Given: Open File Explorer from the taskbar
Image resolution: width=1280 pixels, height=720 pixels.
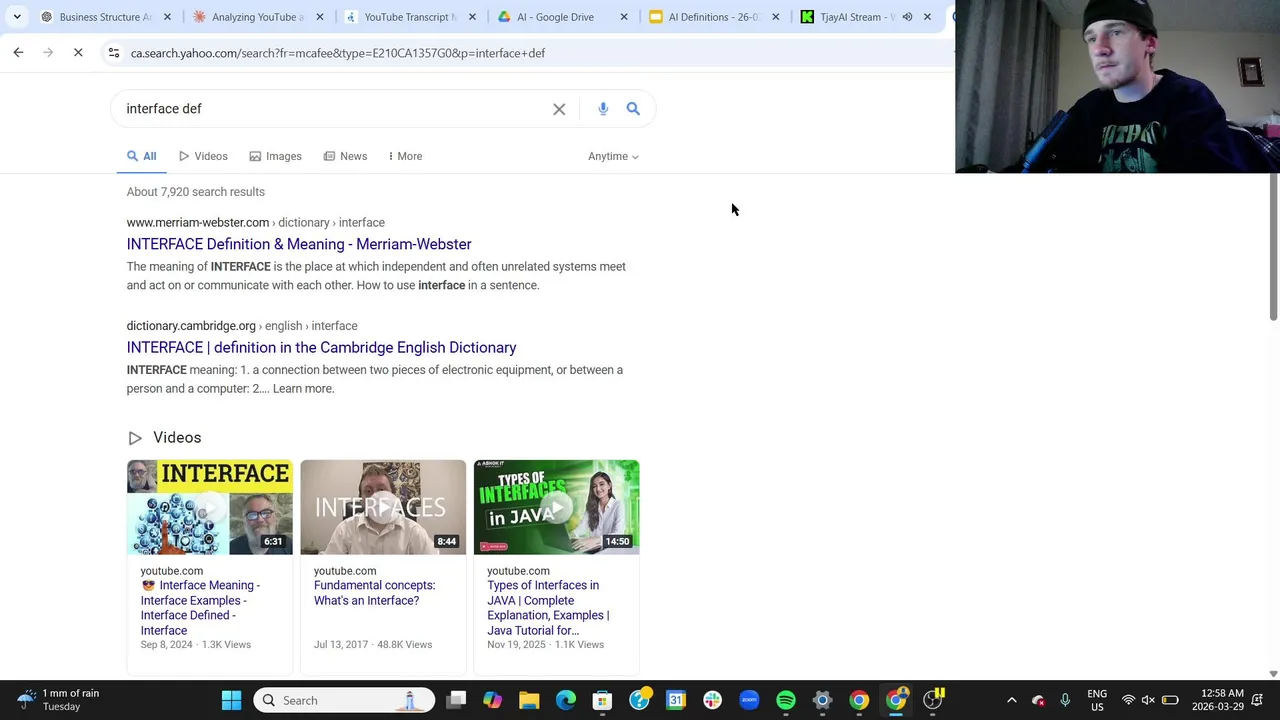Looking at the screenshot, I should (529, 700).
